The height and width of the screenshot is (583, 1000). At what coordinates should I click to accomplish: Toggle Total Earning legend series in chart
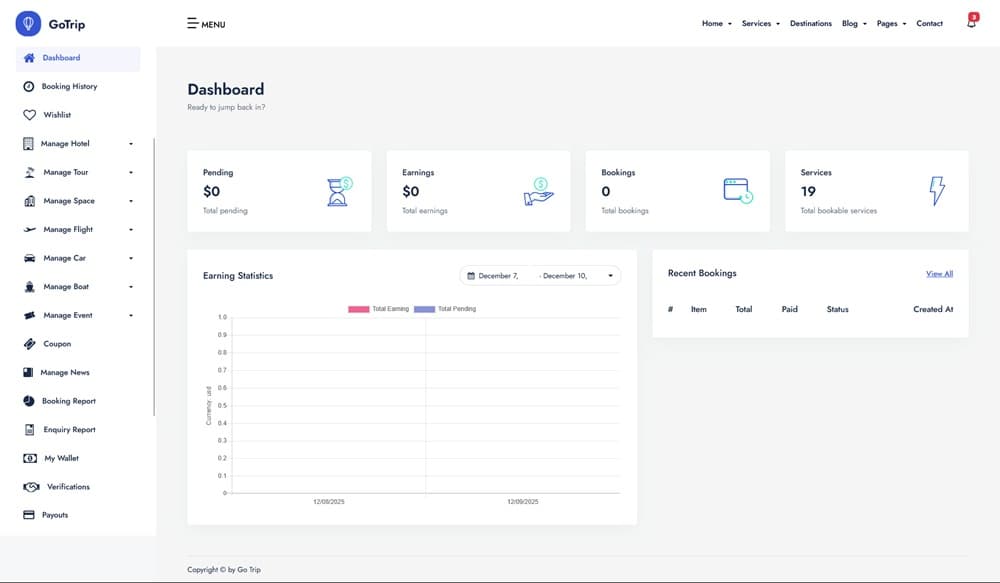click(x=379, y=309)
